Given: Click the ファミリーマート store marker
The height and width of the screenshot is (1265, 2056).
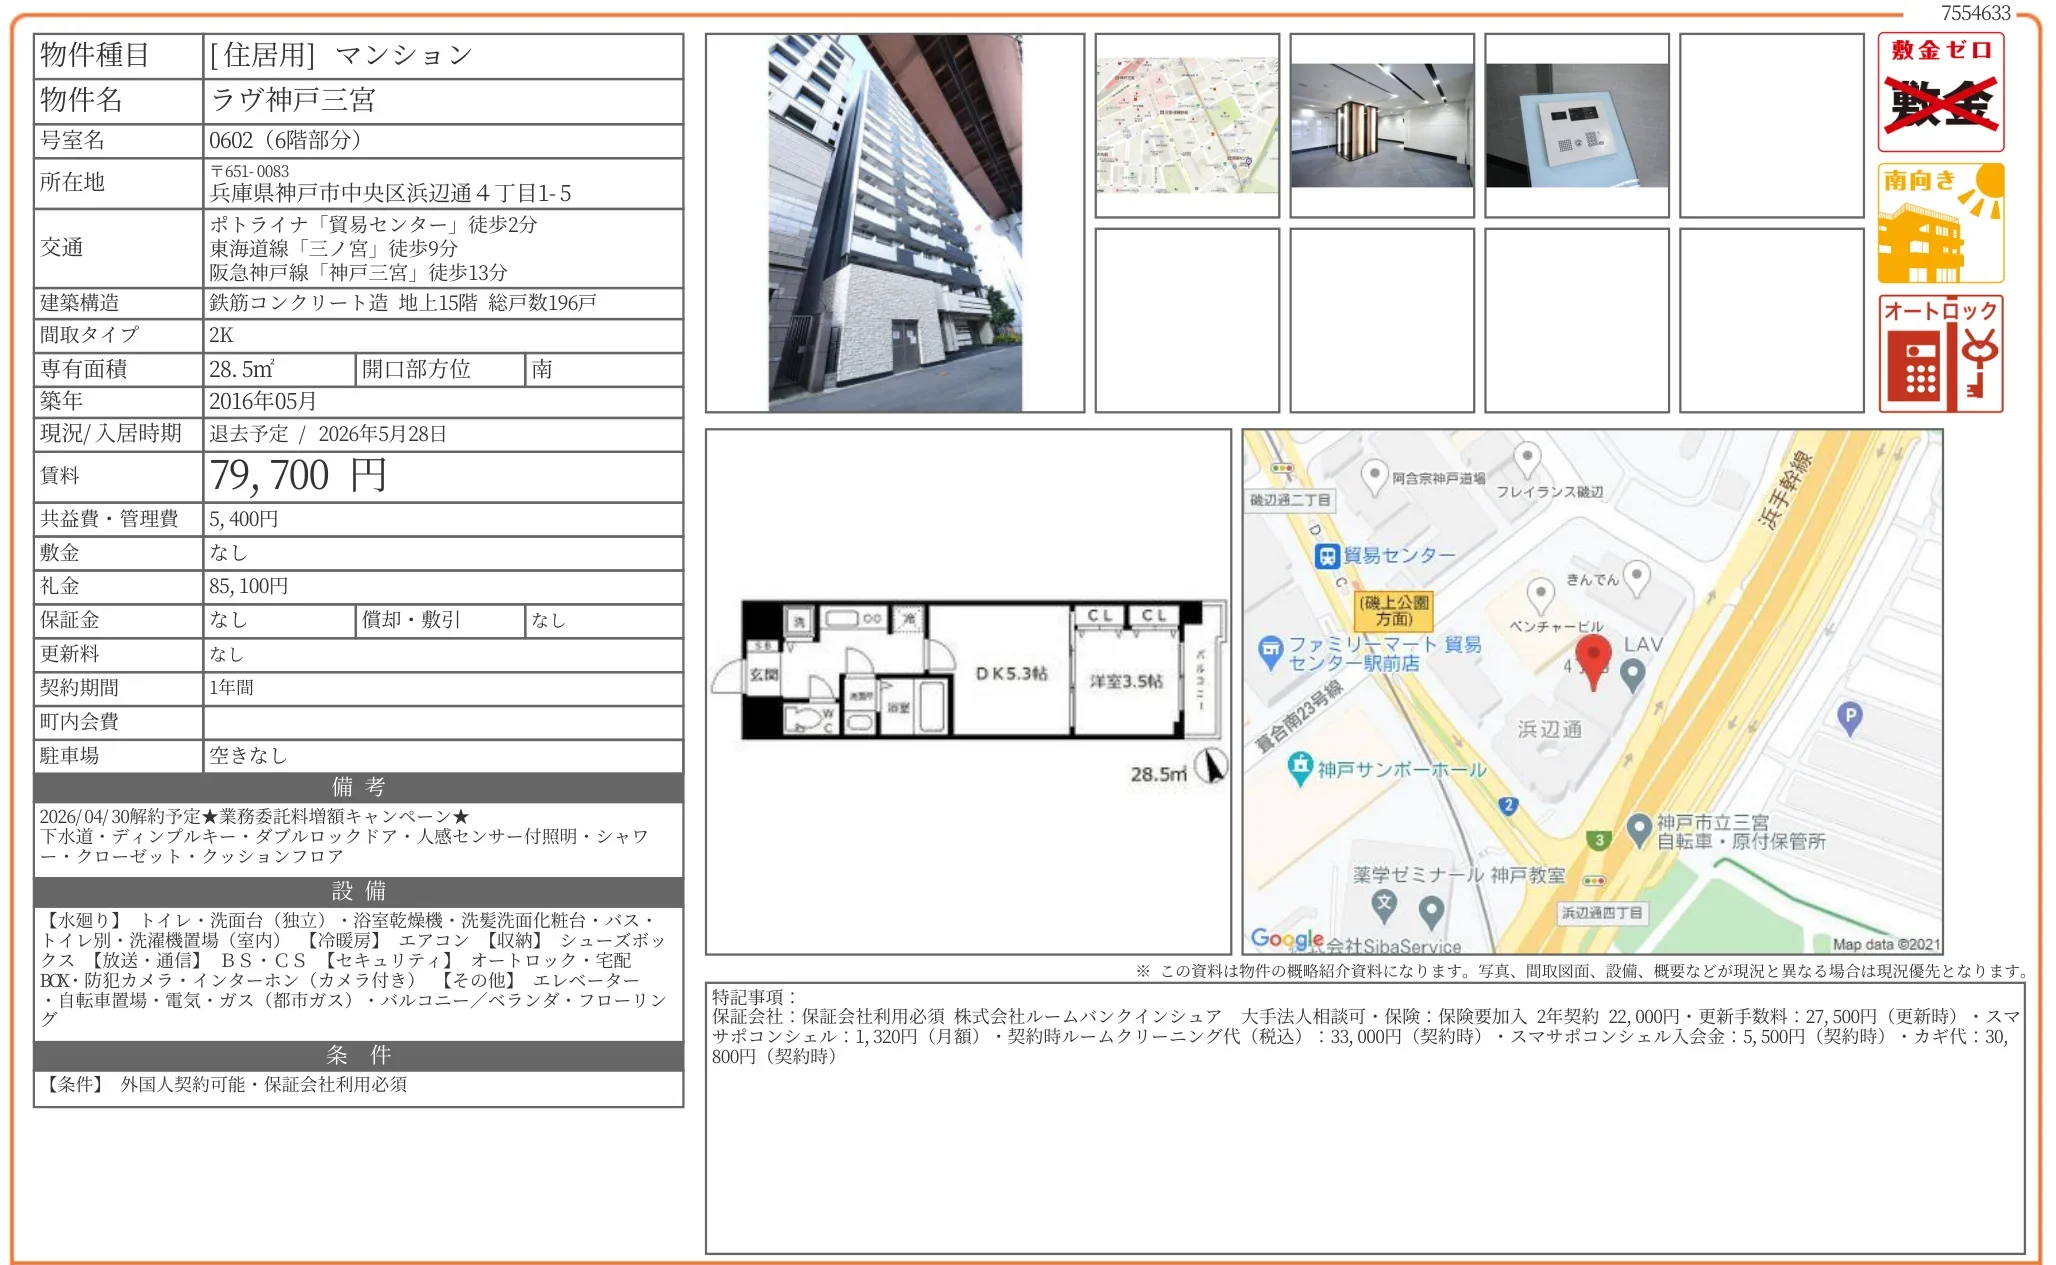Looking at the screenshot, I should tap(1270, 651).
